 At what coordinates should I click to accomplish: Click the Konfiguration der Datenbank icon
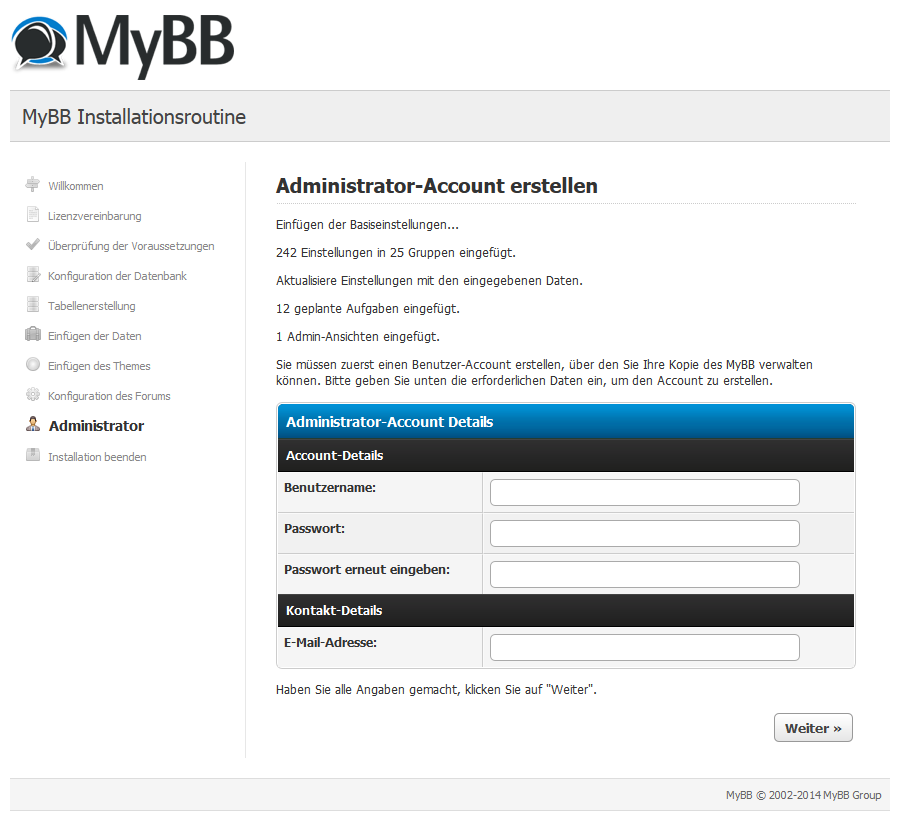tap(33, 274)
